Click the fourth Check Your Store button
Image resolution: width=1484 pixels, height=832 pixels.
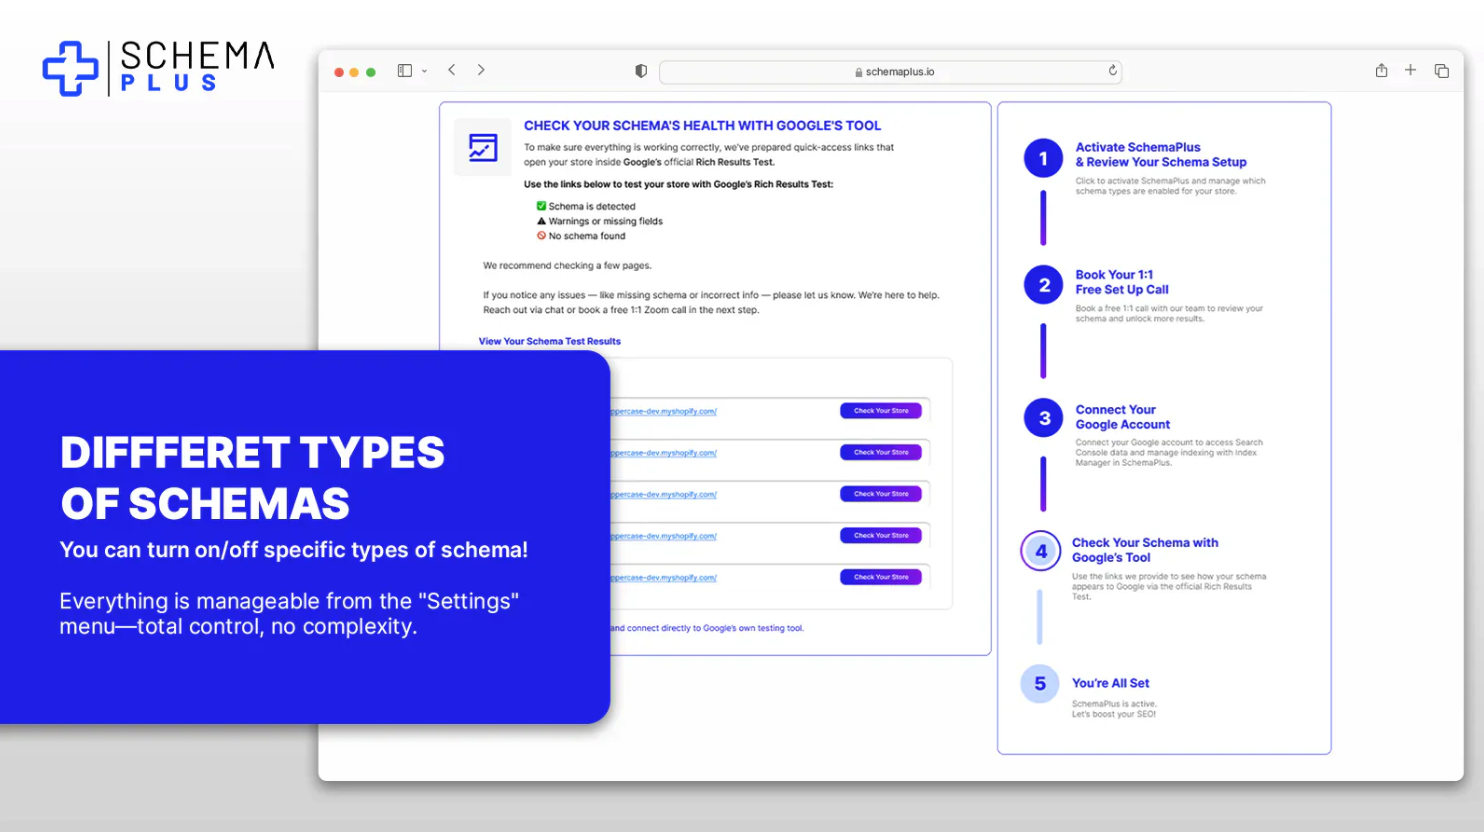click(x=881, y=535)
